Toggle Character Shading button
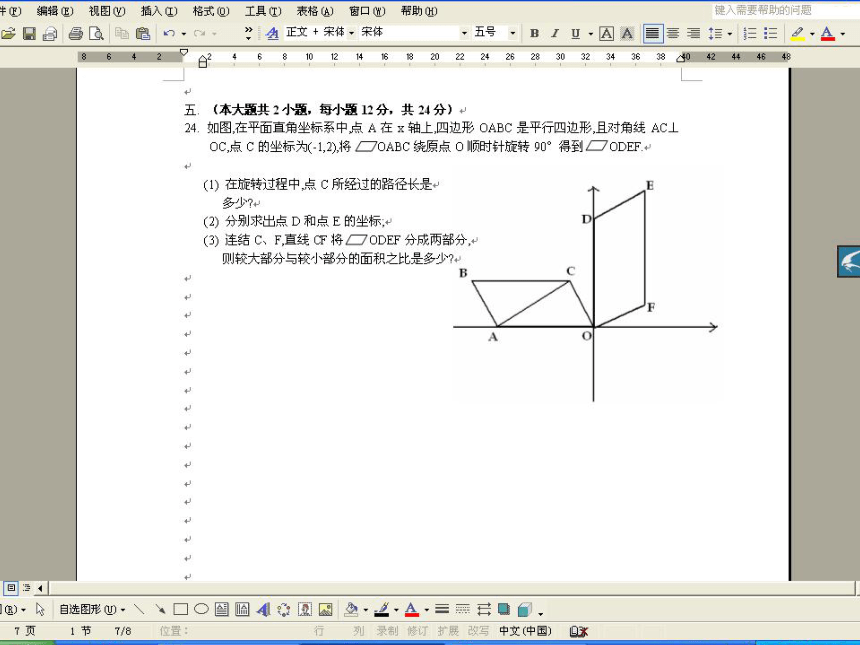This screenshot has width=860, height=645. pos(627,33)
